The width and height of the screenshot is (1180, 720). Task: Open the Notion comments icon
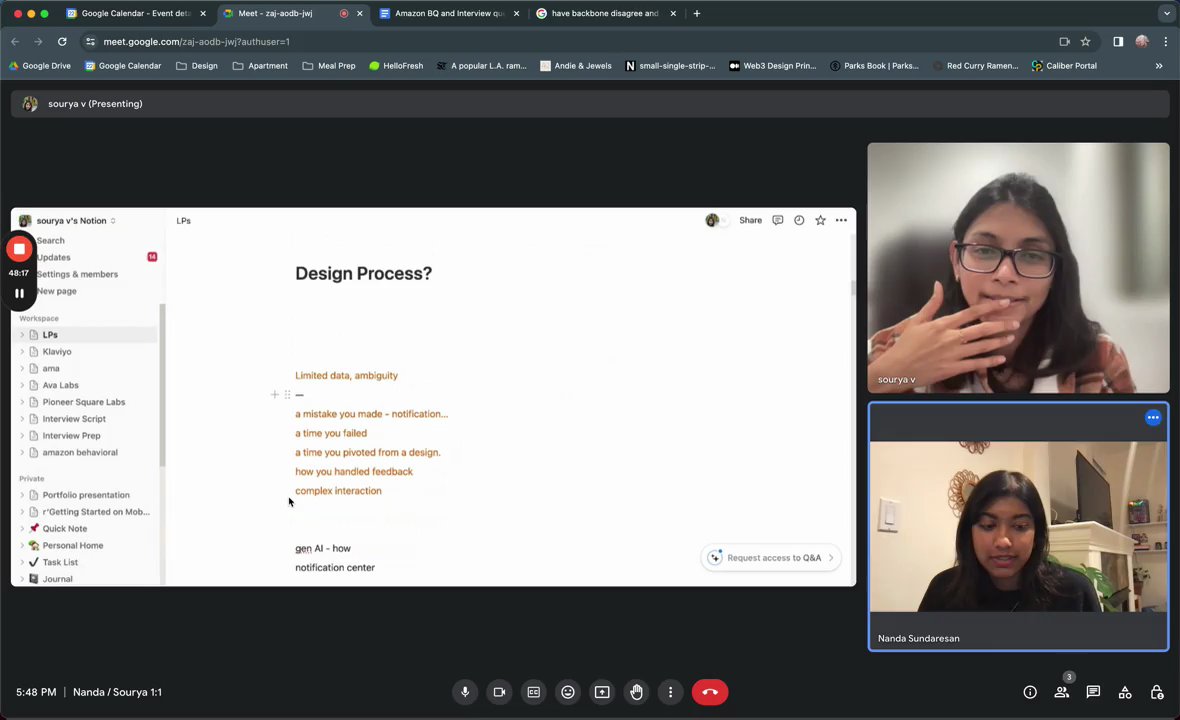(777, 220)
